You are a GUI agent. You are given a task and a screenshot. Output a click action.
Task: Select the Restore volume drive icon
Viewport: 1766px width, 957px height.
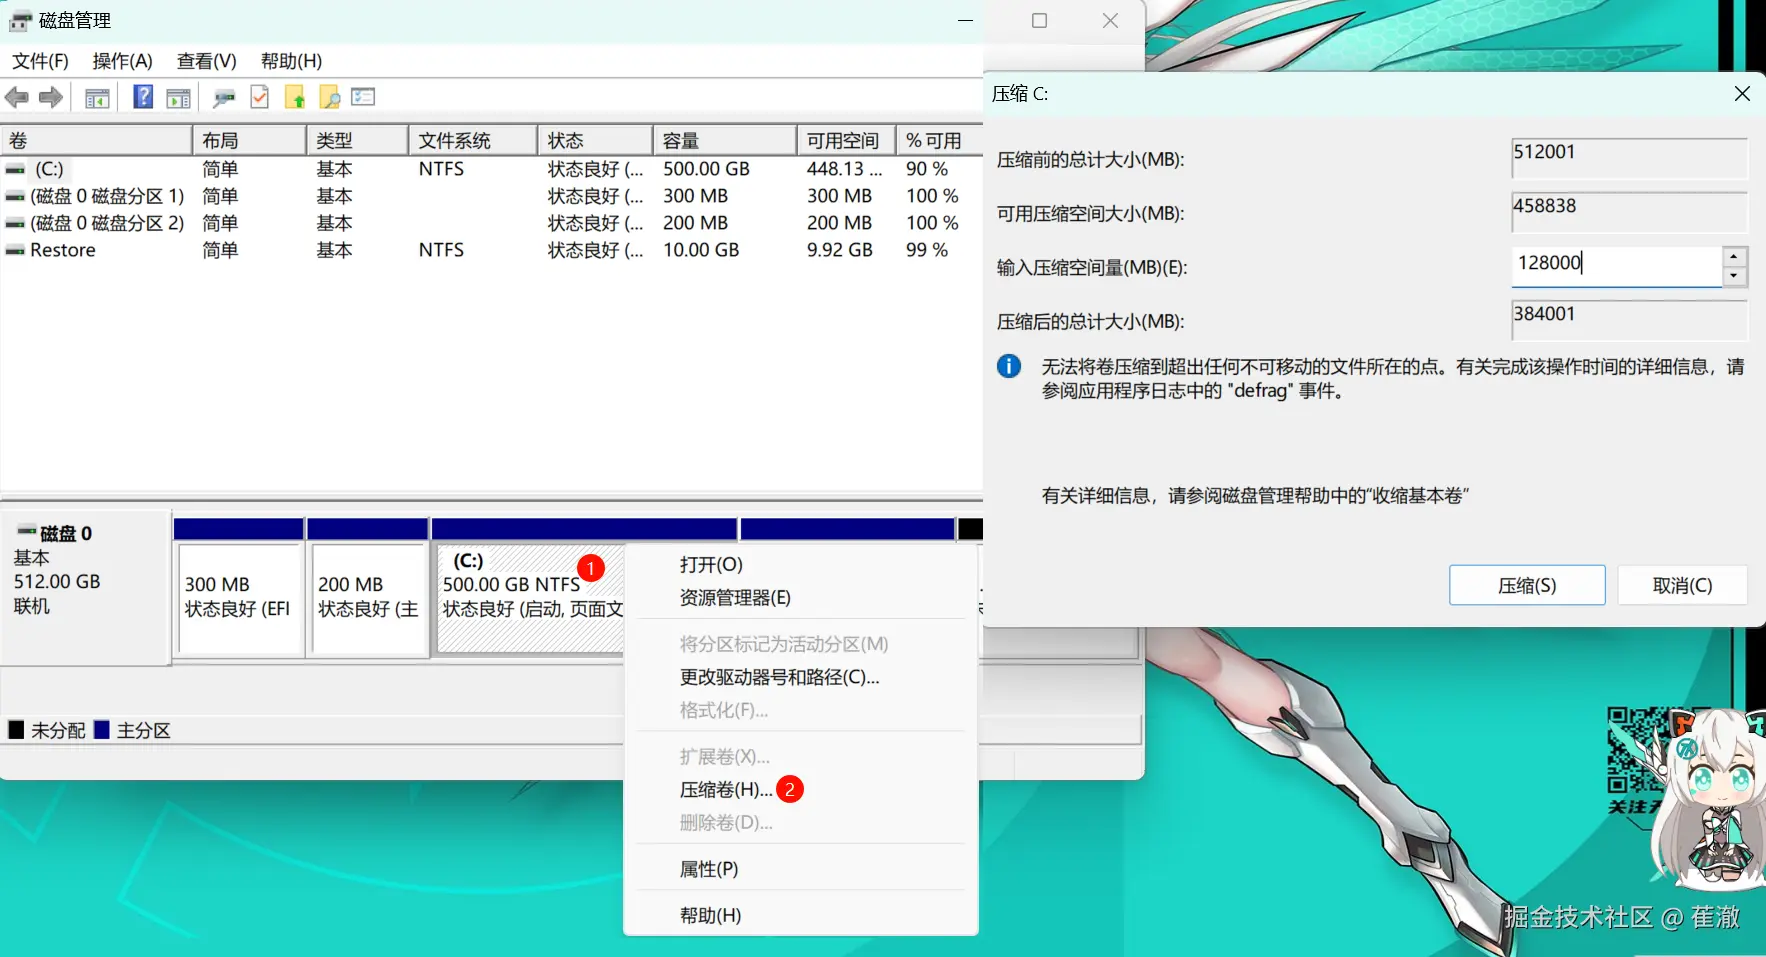point(15,251)
